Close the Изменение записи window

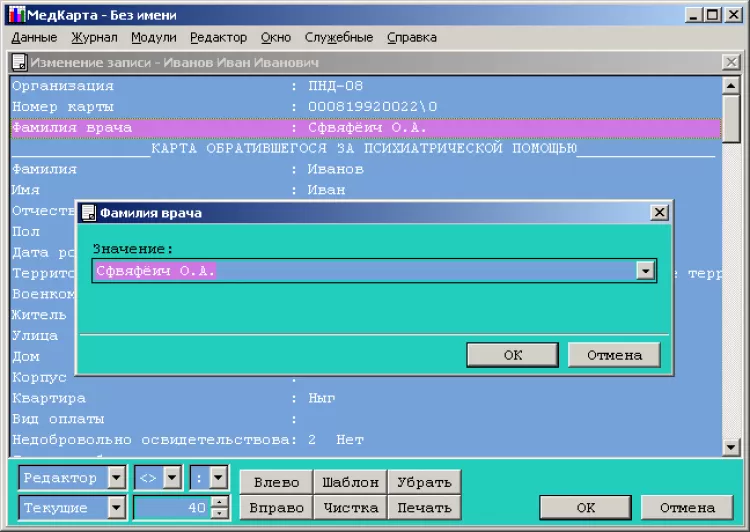pyautogui.click(x=731, y=62)
